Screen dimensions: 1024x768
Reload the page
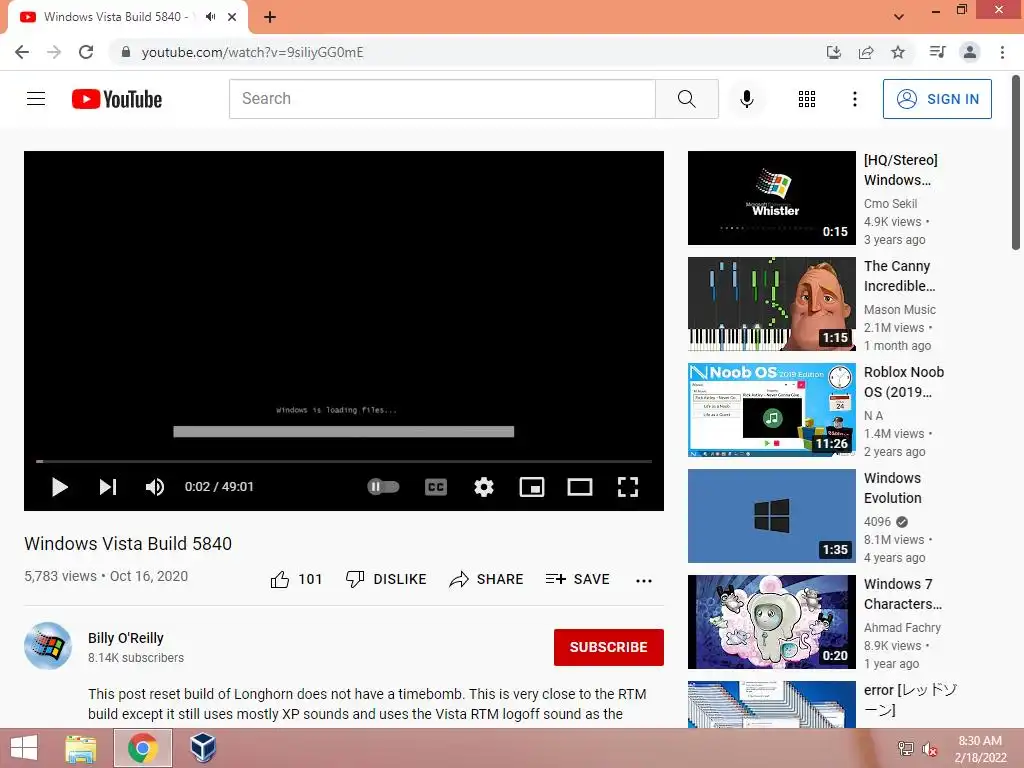click(86, 52)
